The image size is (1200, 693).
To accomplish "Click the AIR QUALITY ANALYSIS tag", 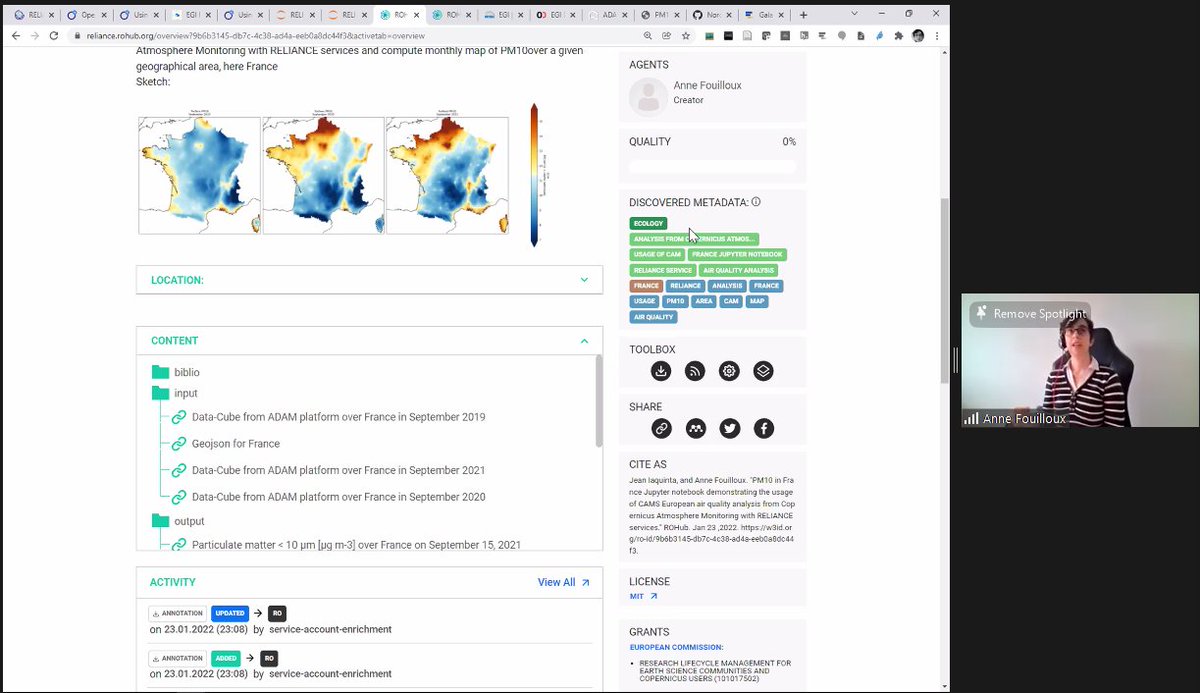I will coord(738,270).
